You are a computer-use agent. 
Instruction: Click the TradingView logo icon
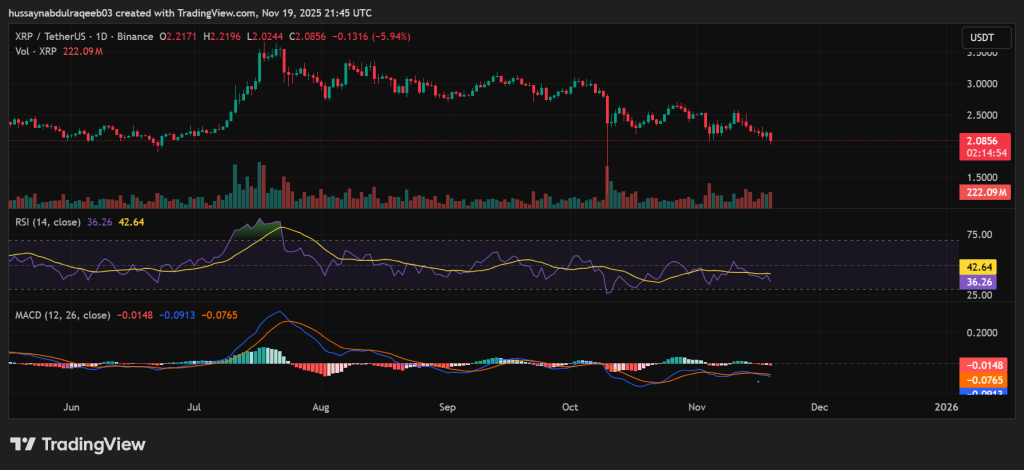point(24,444)
